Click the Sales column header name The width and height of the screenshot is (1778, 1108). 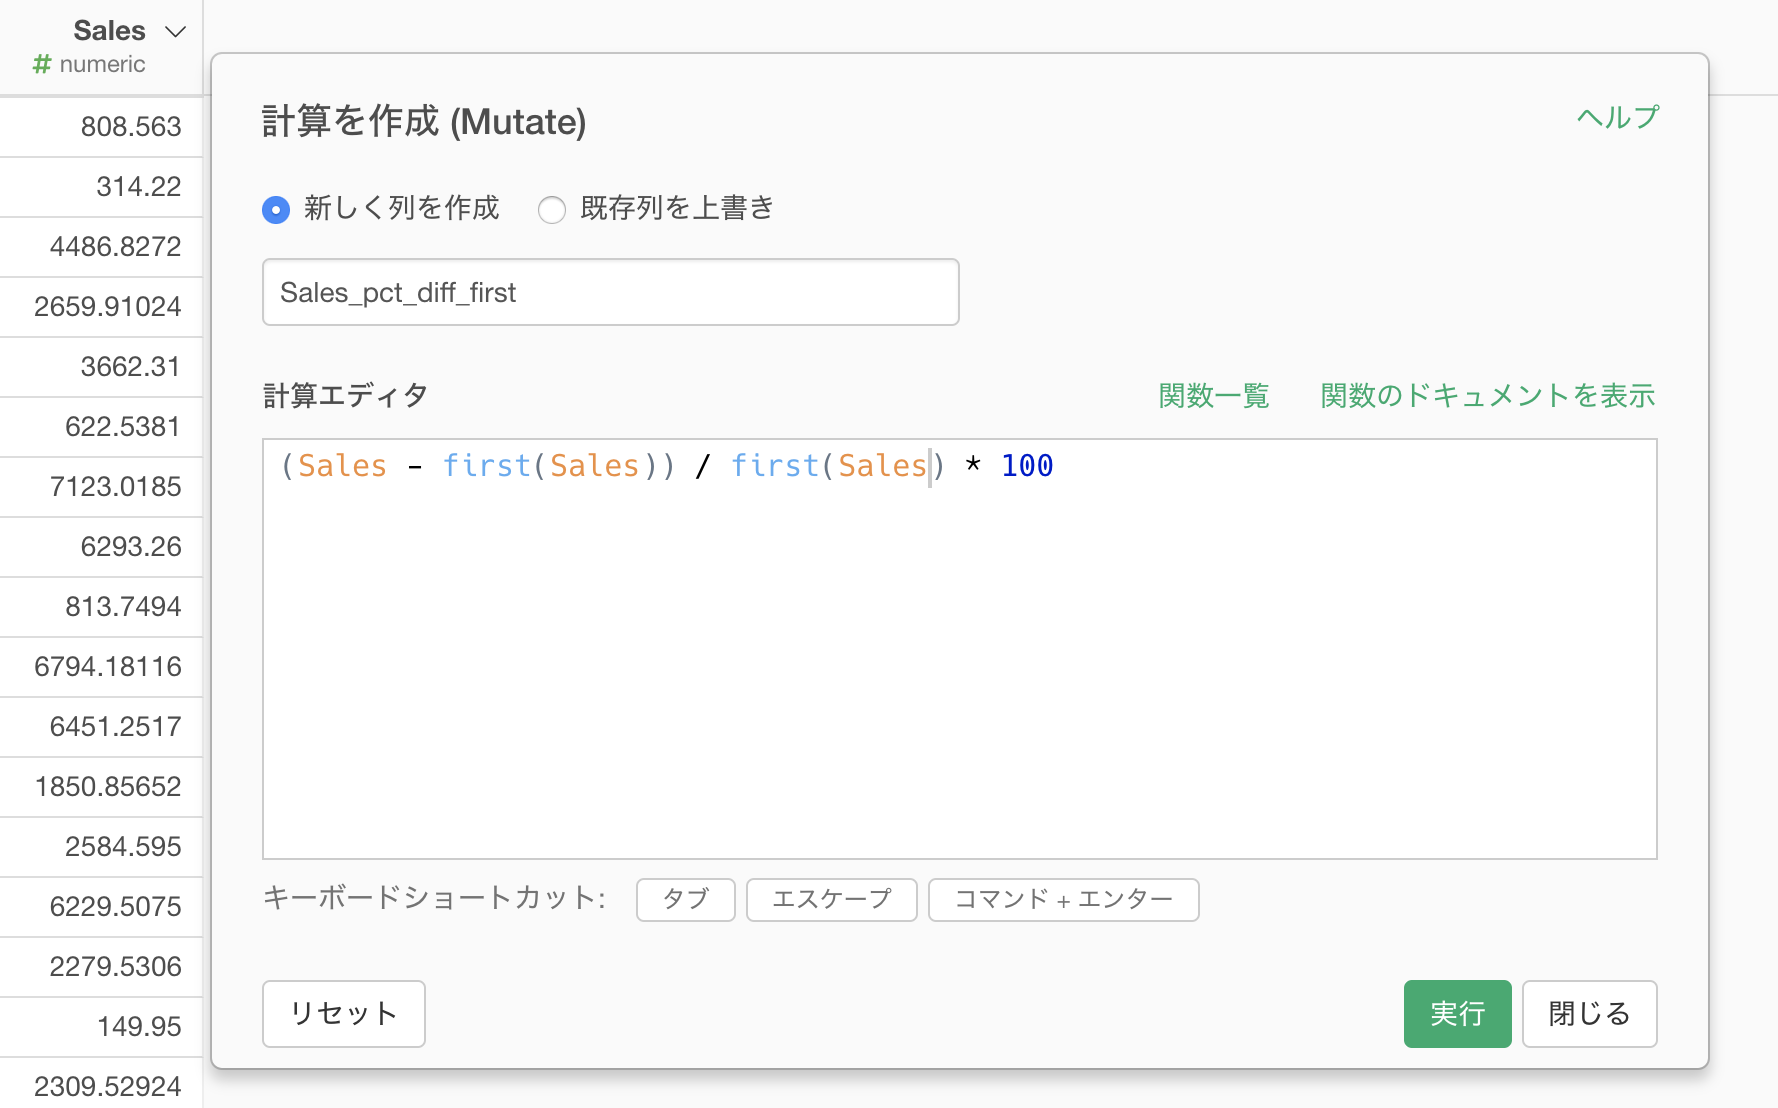[110, 31]
